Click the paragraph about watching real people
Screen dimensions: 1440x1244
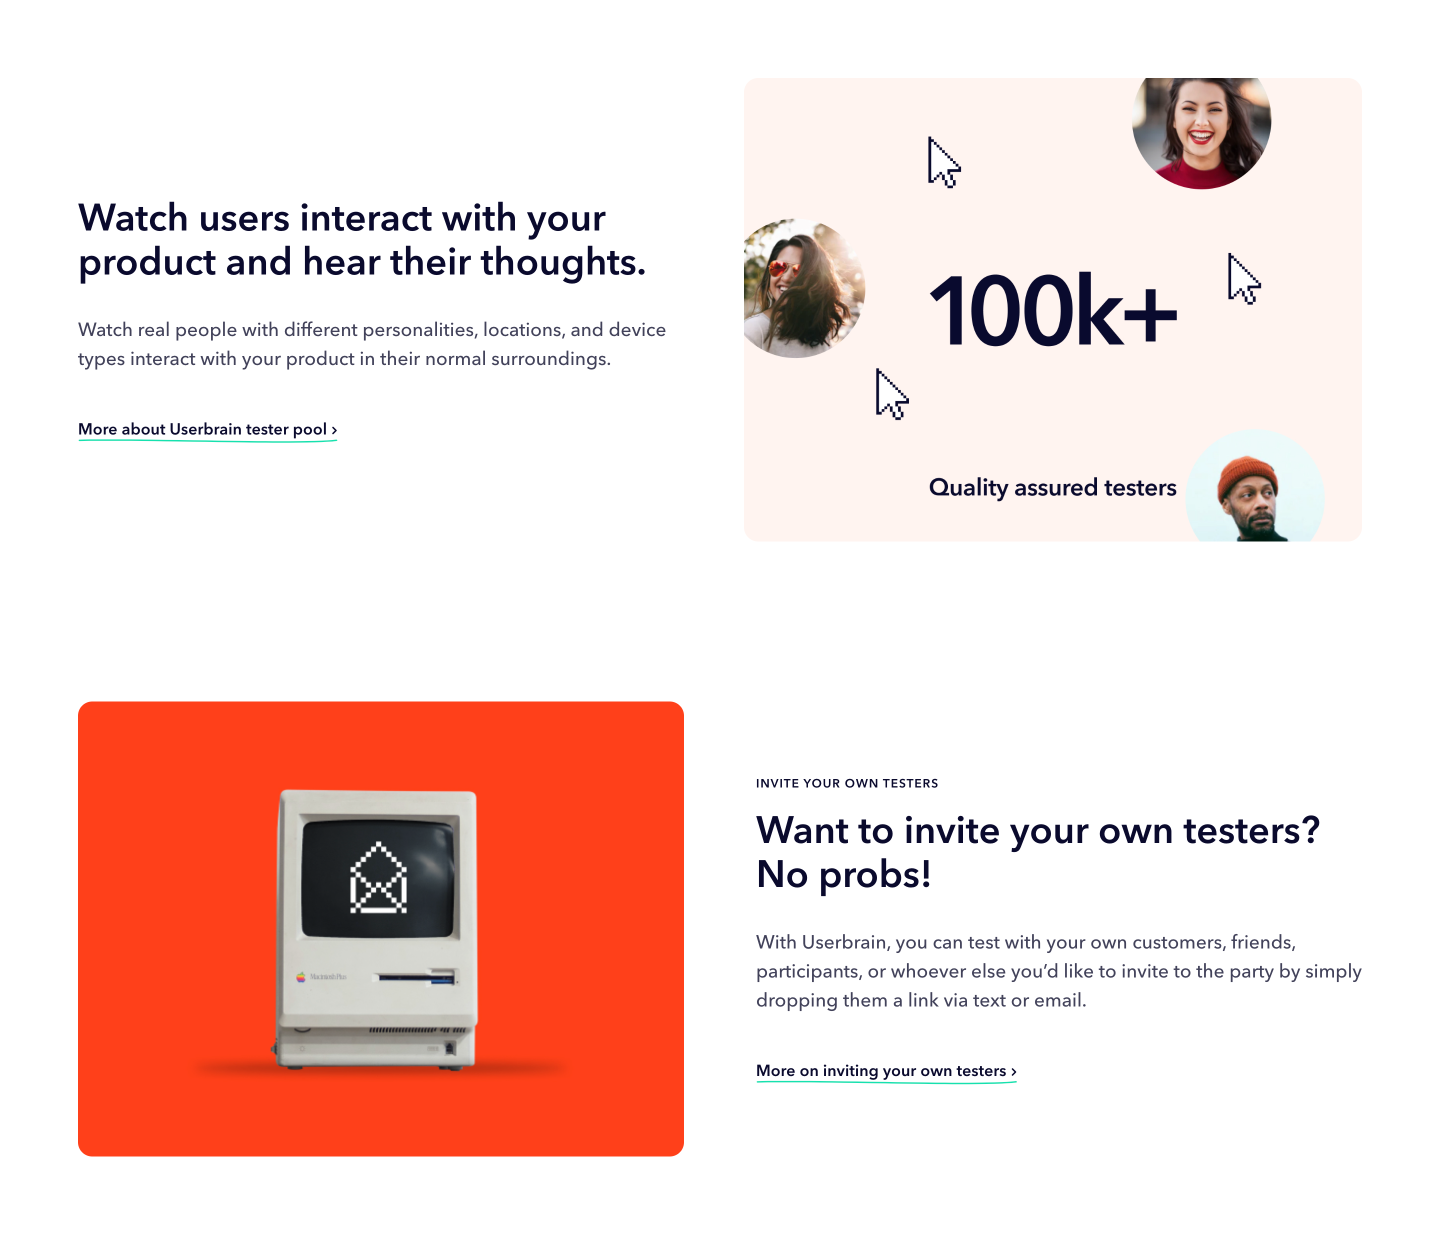[372, 344]
